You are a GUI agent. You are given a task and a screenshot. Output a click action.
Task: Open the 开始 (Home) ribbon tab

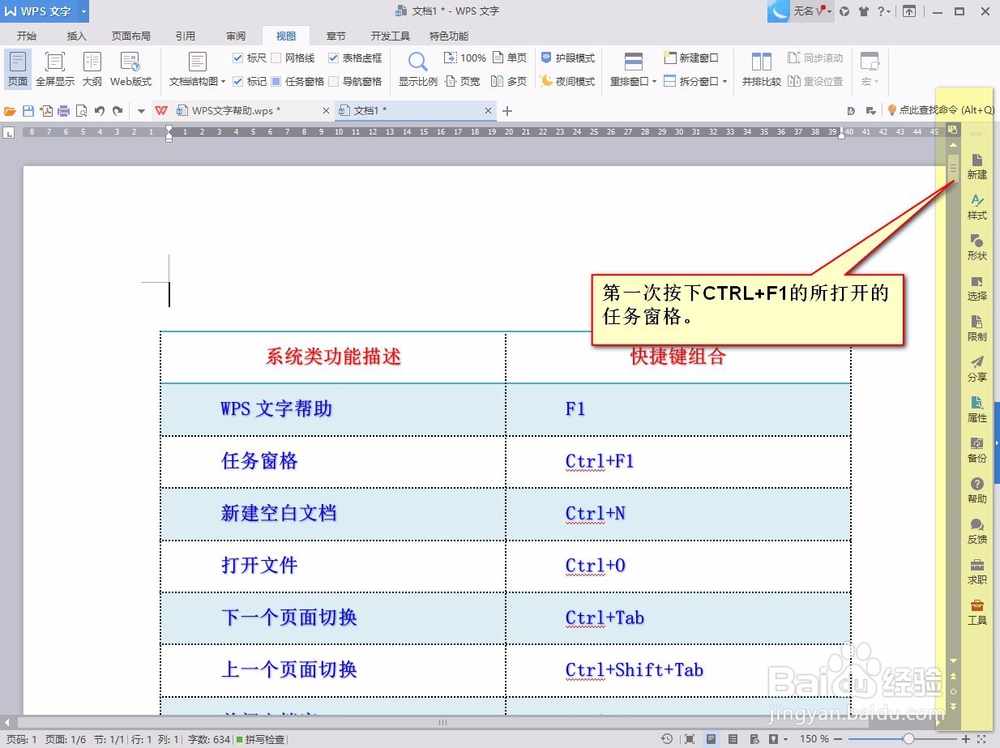(x=27, y=36)
